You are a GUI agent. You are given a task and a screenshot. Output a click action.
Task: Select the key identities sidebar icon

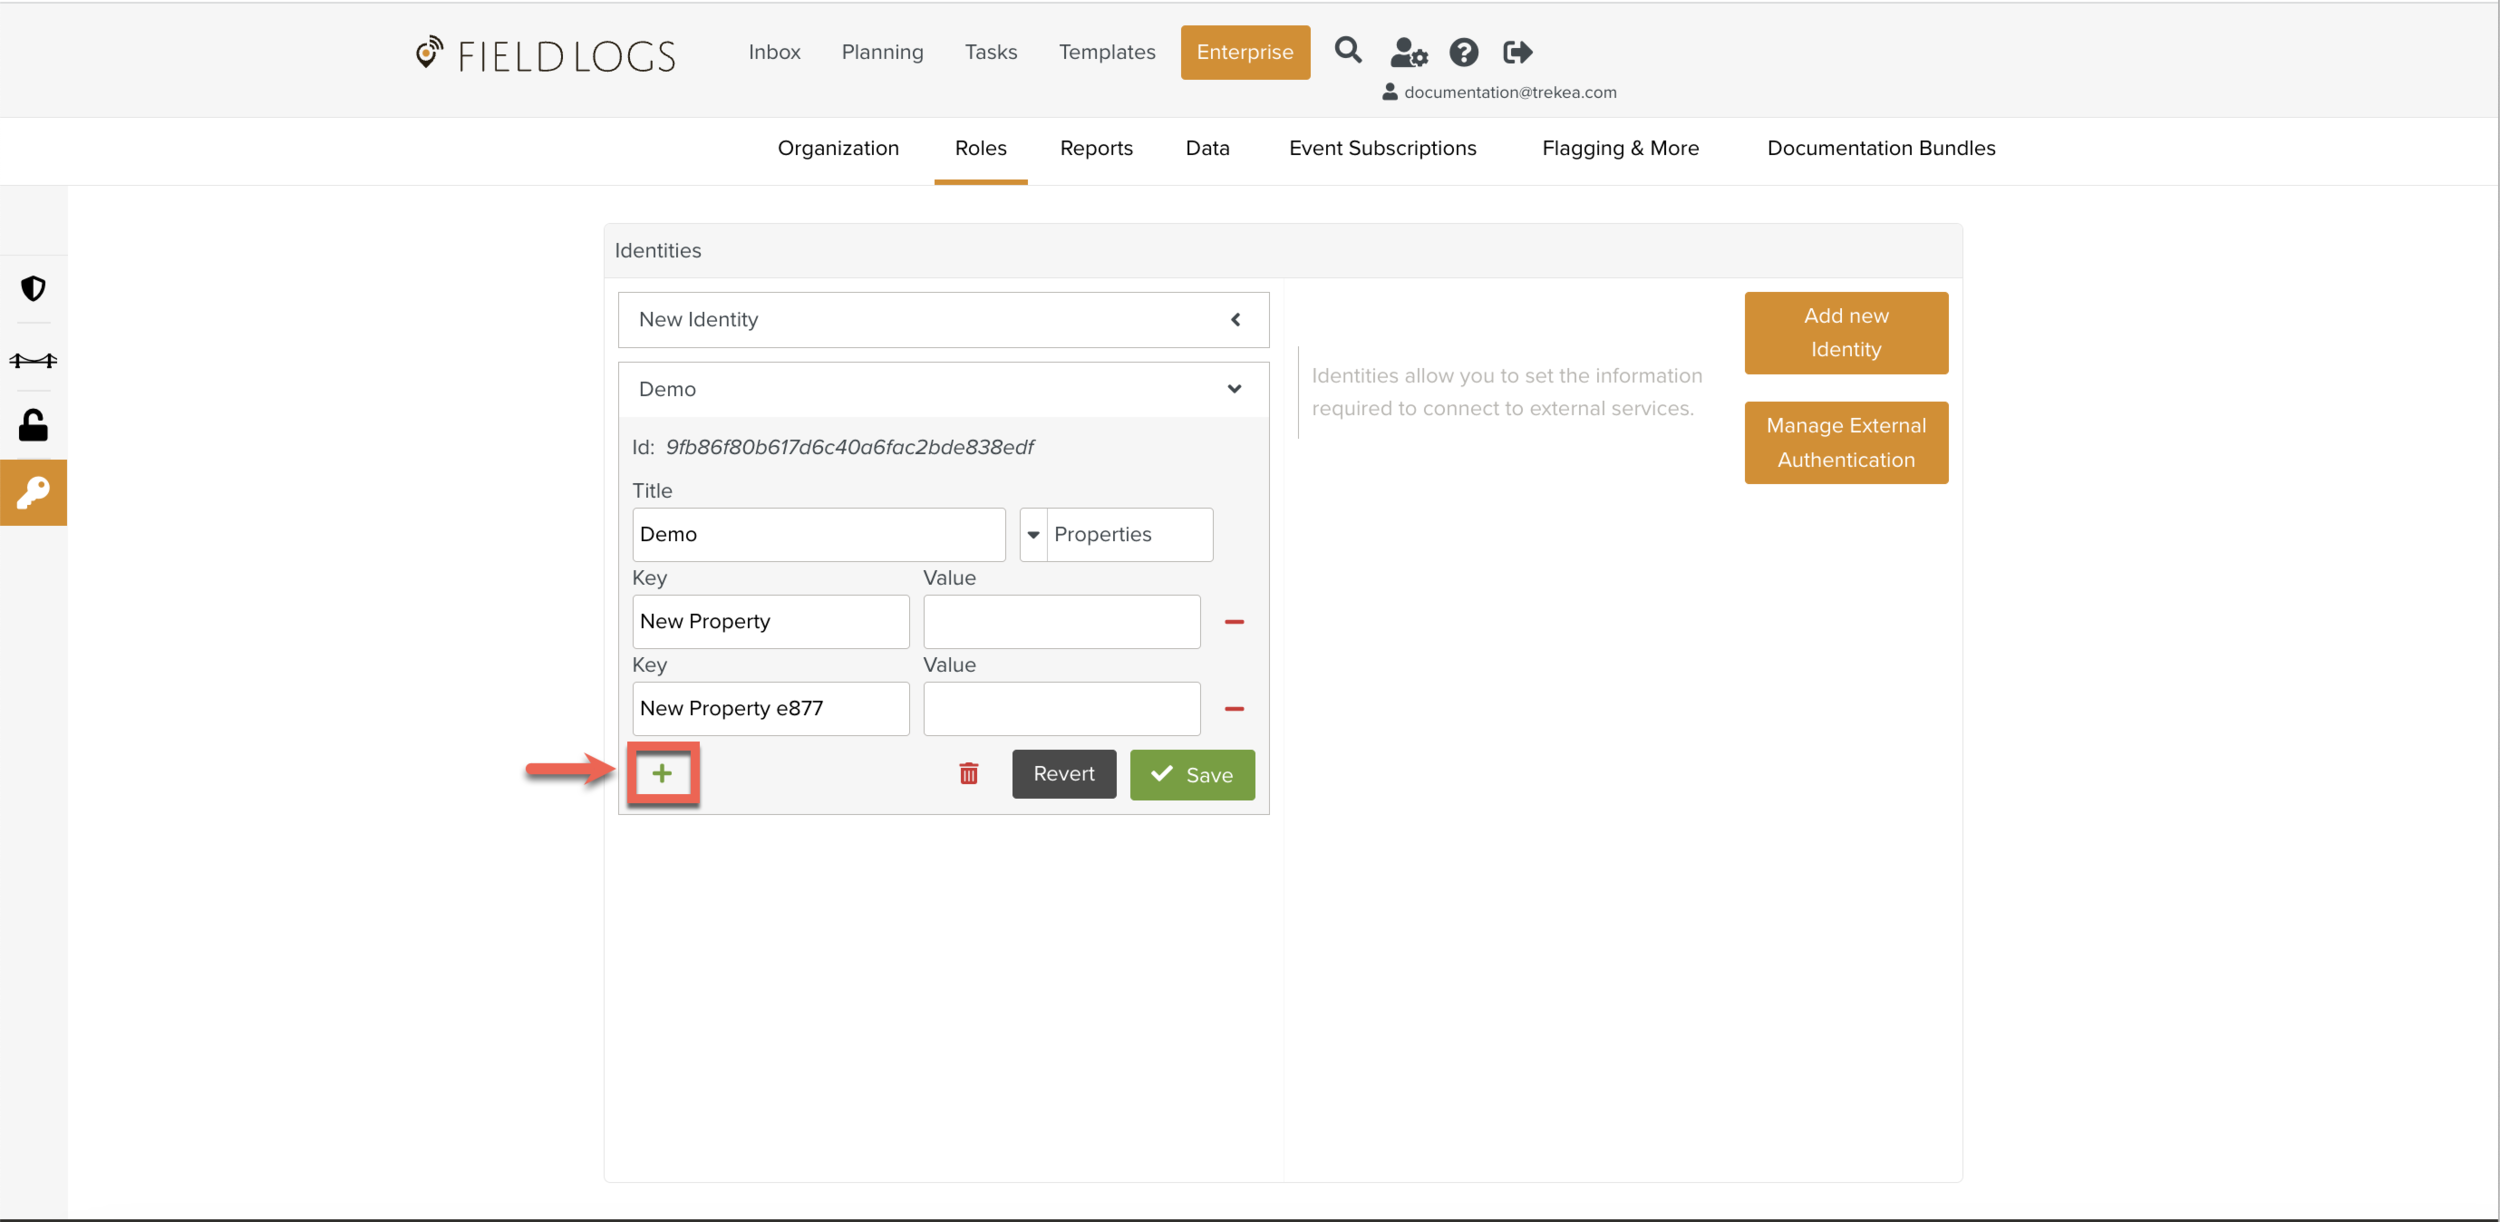pyautogui.click(x=33, y=493)
